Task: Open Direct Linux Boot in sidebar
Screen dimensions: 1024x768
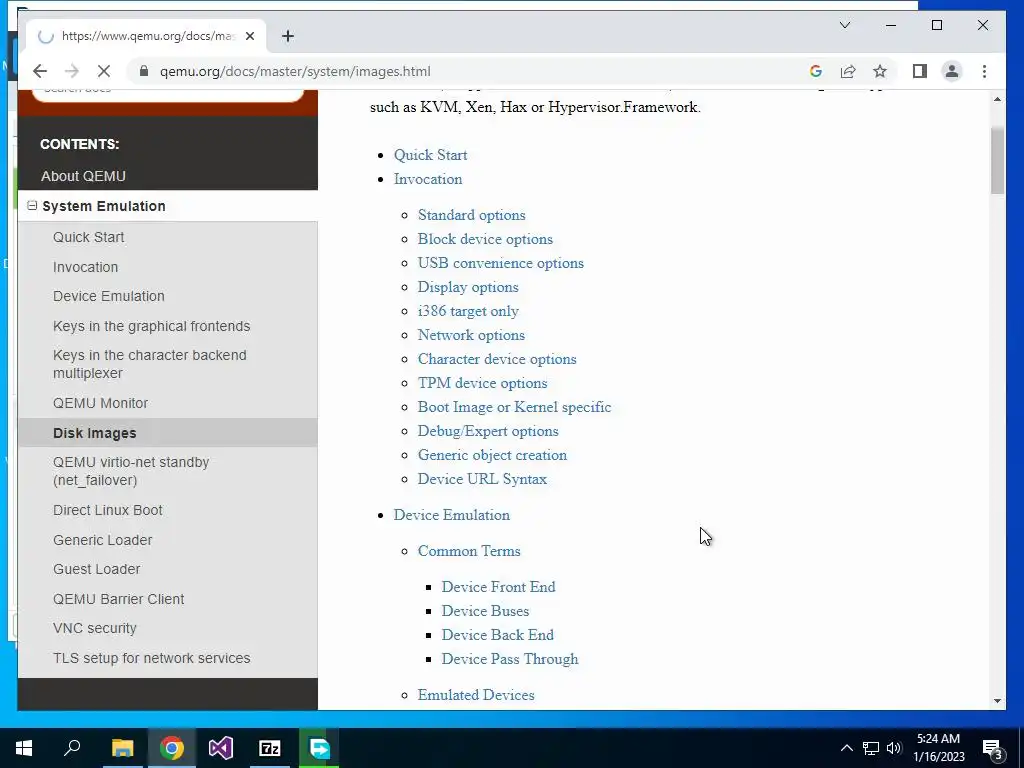Action: [x=108, y=510]
